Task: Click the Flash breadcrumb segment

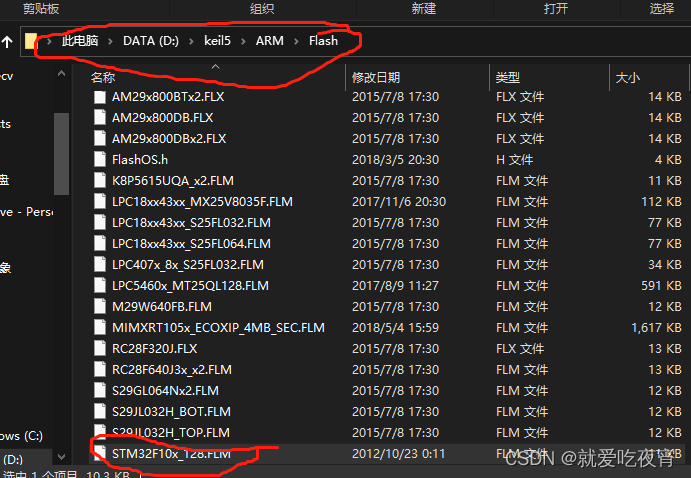Action: pos(323,41)
